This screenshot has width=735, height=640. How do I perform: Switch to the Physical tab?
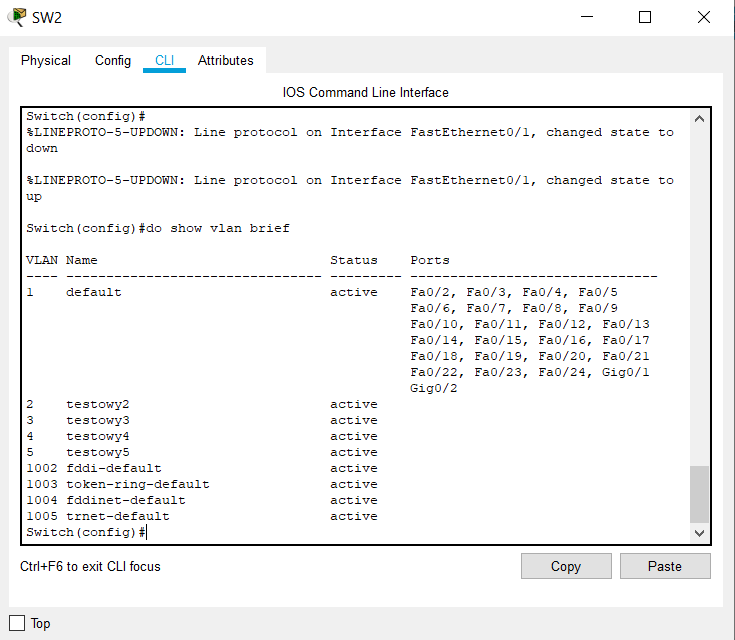tap(46, 60)
